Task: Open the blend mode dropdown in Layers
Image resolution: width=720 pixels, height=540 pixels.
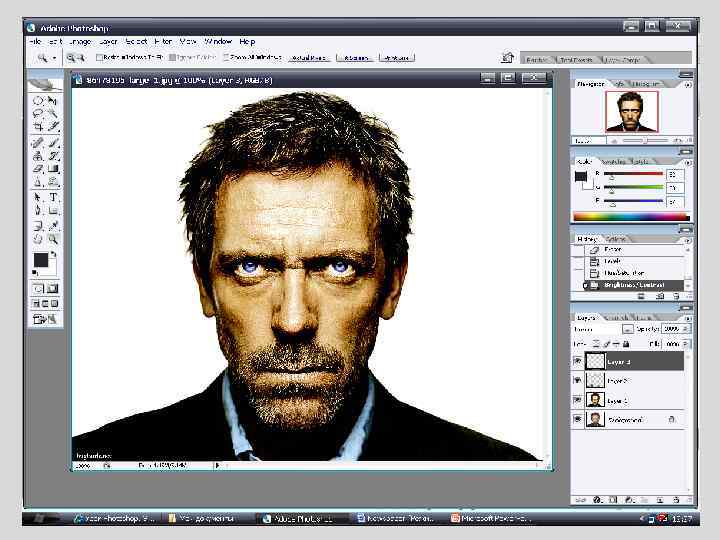Action: pyautogui.click(x=627, y=329)
